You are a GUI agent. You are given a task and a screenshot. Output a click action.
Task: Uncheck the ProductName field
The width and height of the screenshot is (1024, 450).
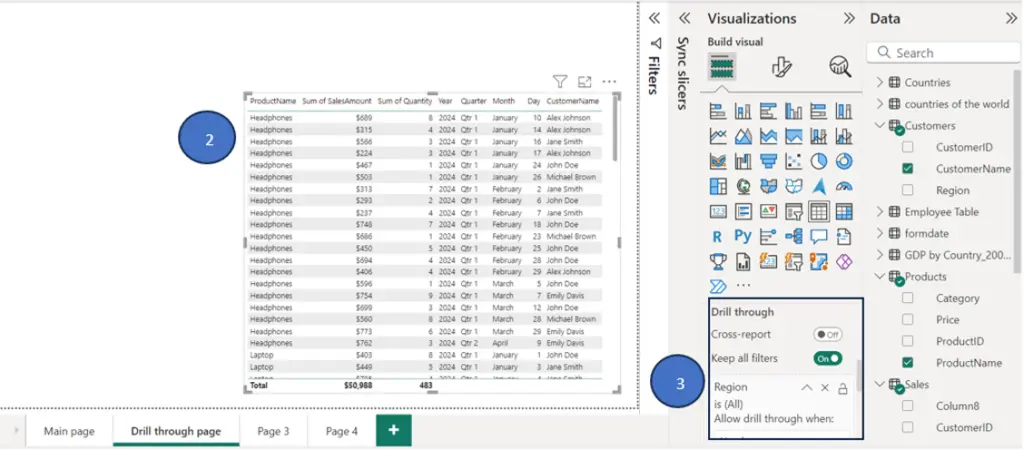[908, 362]
